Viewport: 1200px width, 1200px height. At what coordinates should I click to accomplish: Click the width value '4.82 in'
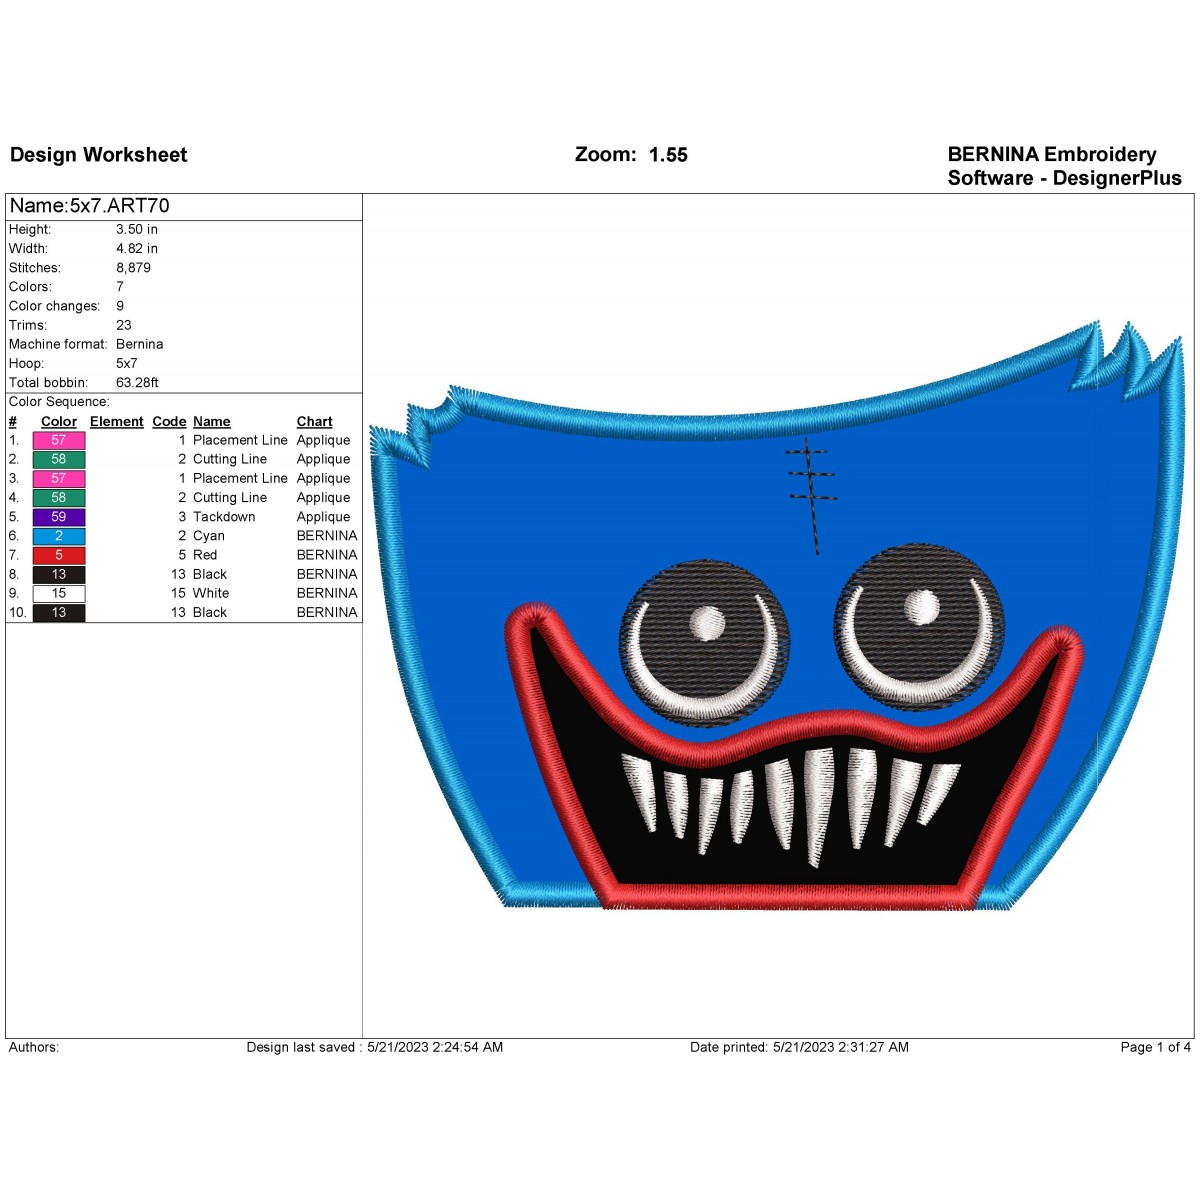click(137, 248)
